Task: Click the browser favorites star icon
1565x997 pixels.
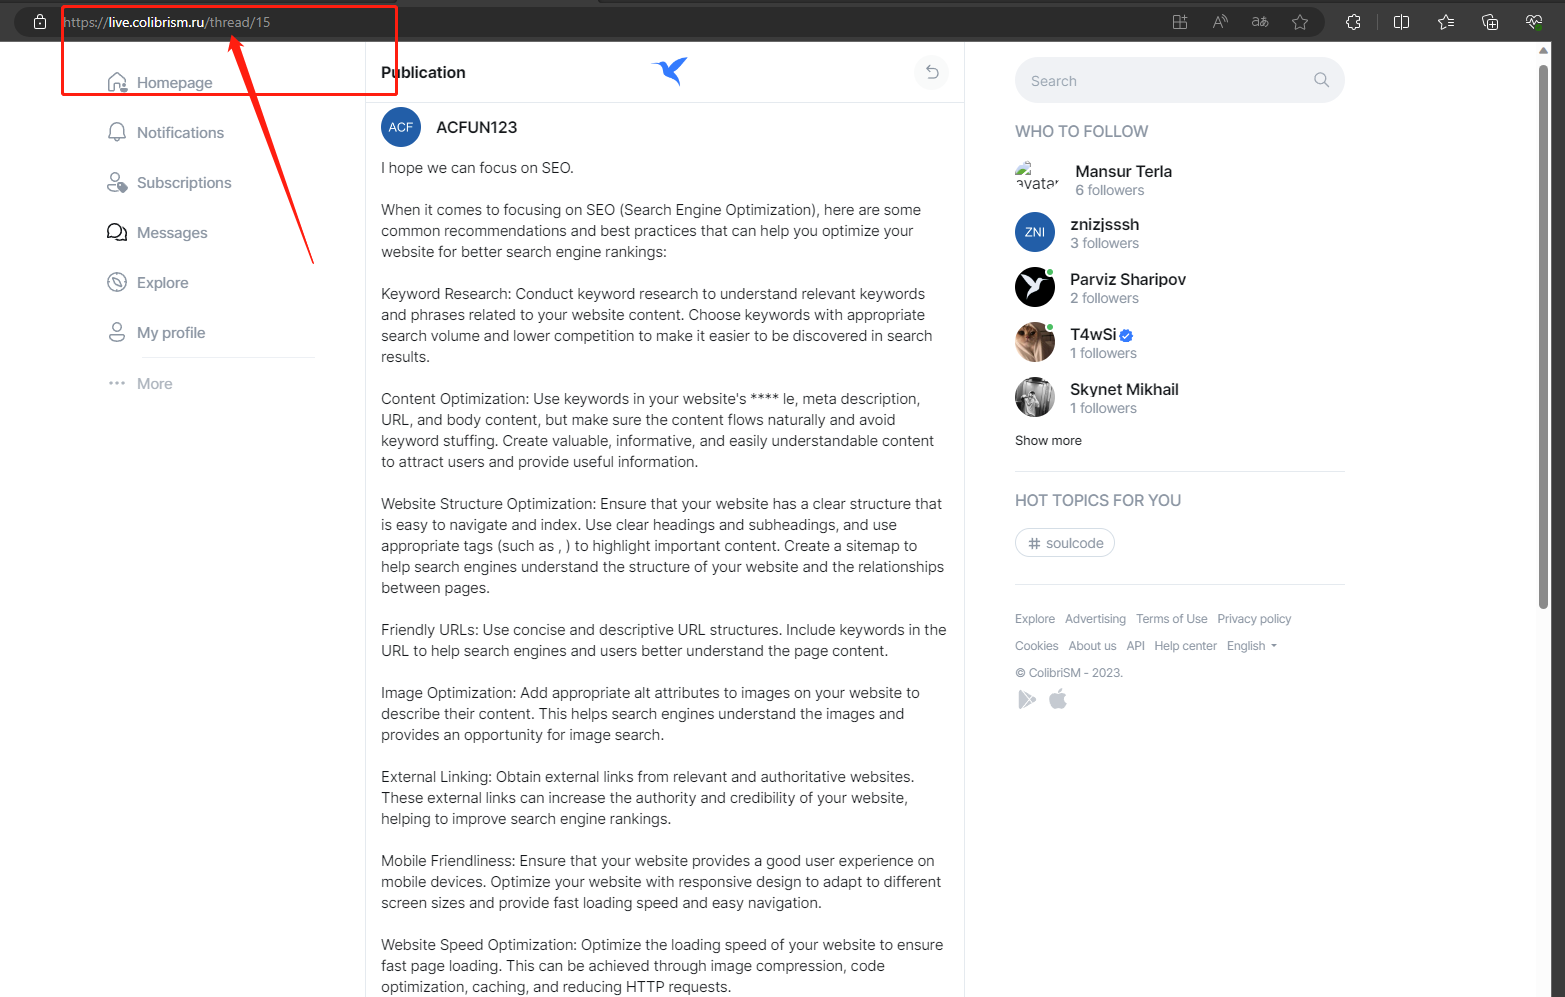Action: click(1299, 22)
